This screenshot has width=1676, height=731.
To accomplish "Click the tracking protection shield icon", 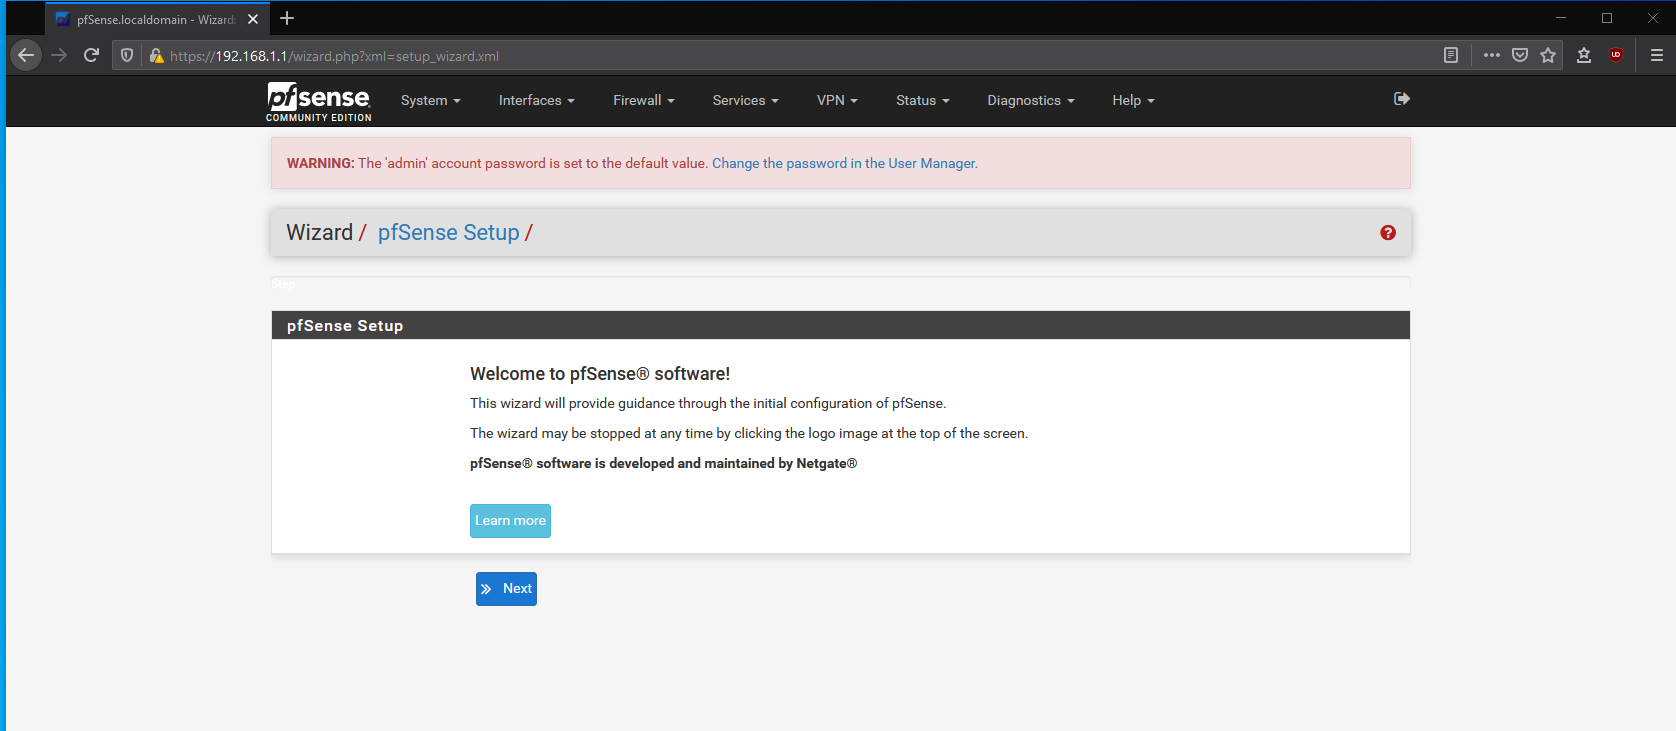I will pos(127,55).
